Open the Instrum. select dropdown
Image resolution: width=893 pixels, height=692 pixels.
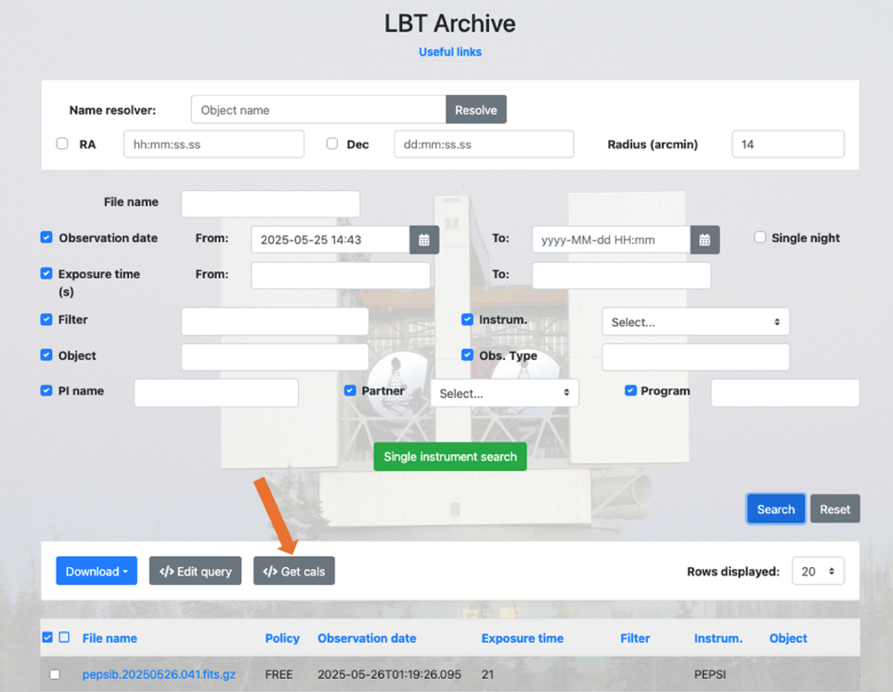(x=695, y=322)
